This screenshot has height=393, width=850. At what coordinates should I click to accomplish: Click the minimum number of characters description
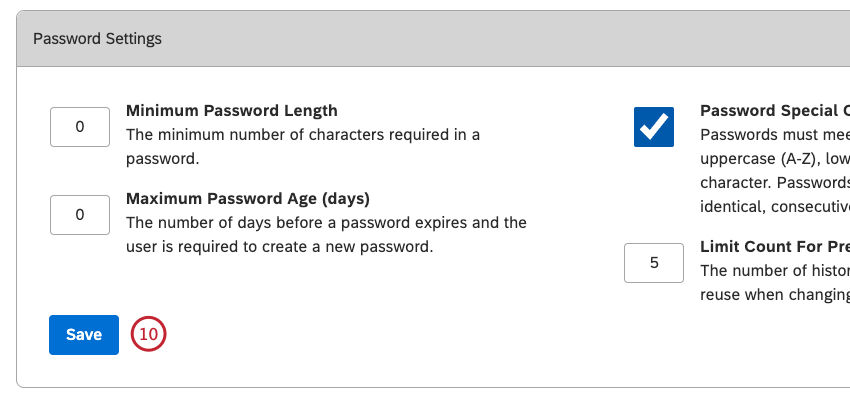[303, 146]
